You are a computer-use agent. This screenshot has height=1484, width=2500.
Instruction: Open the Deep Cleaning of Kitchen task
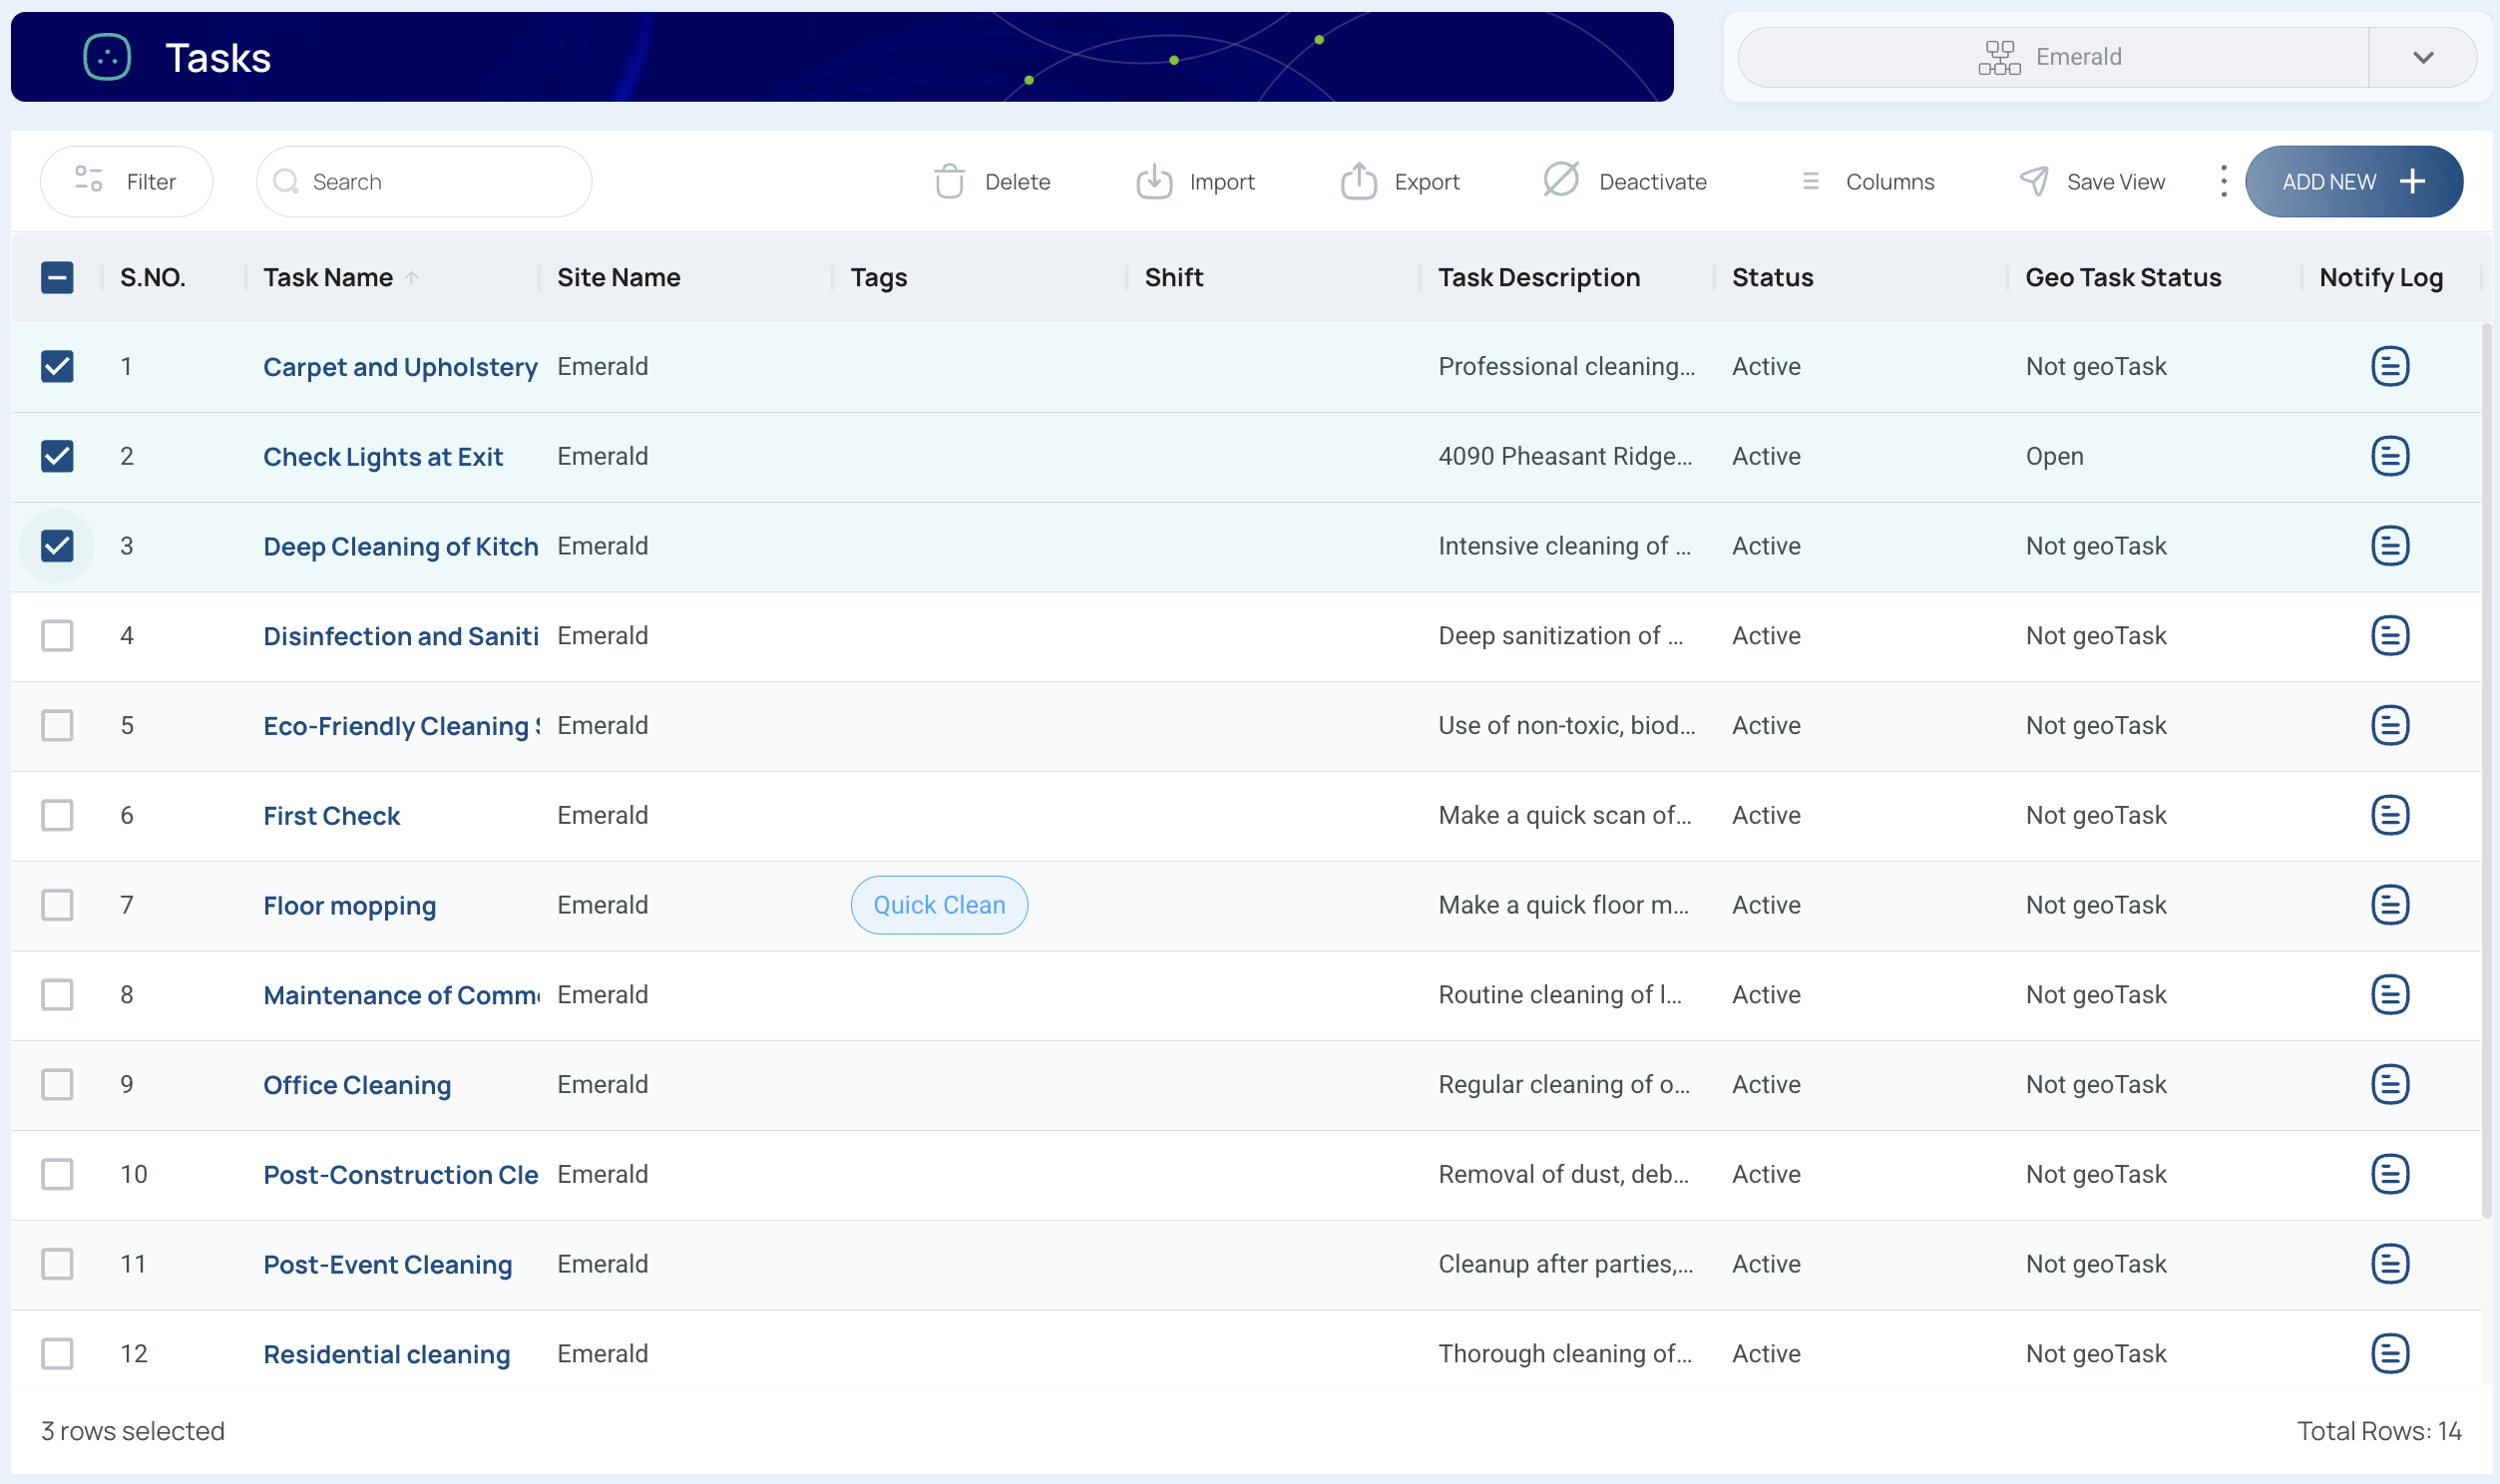[x=400, y=547]
